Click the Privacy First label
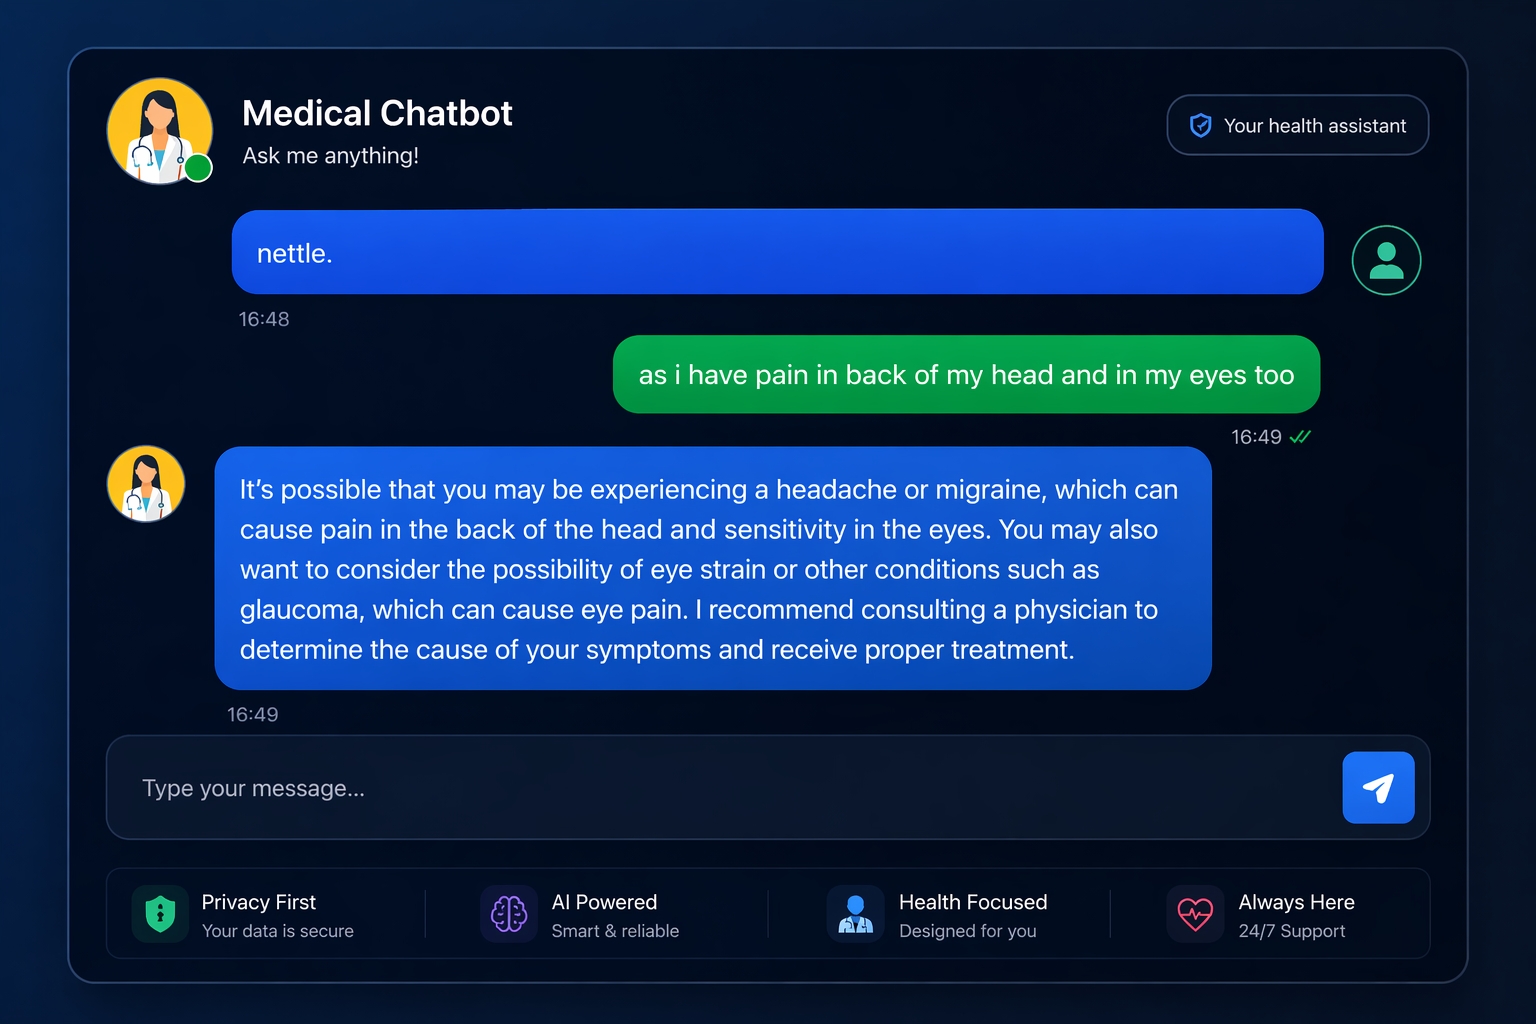The height and width of the screenshot is (1024, 1536). coord(259,902)
